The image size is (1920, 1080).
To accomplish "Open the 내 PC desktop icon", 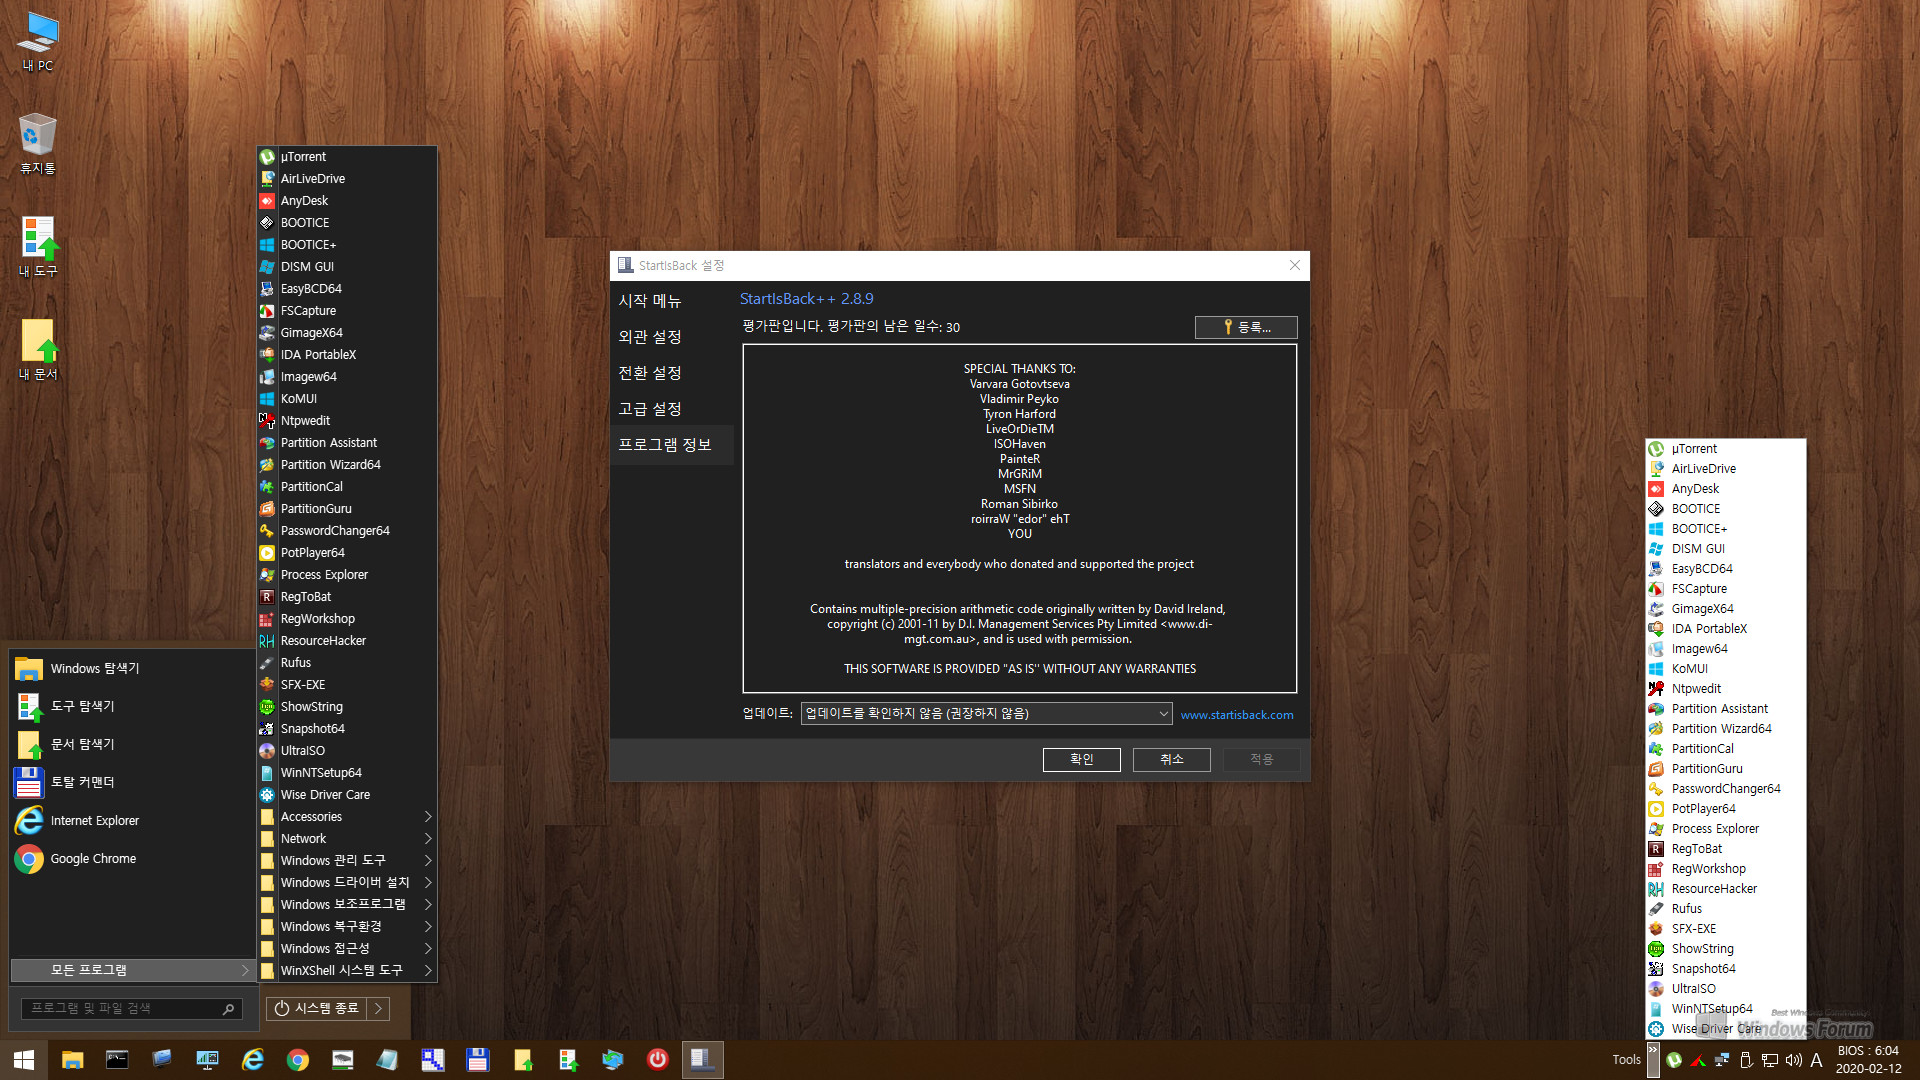I will coord(38,42).
